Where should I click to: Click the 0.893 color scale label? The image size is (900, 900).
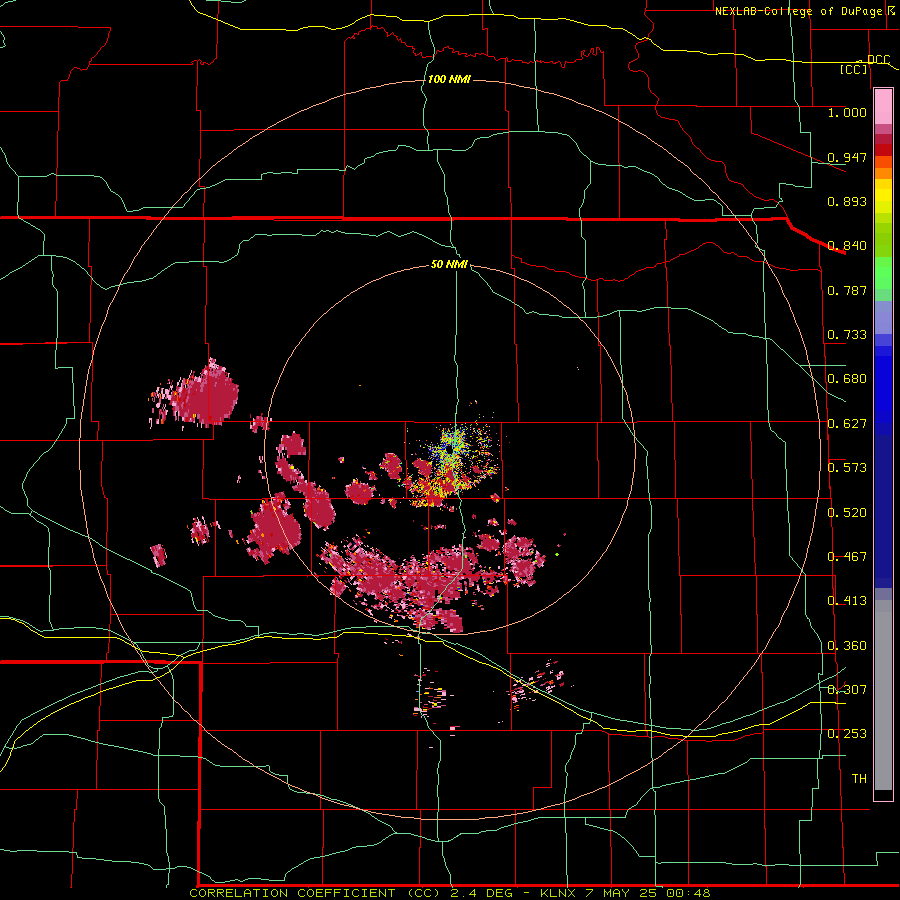coord(847,201)
